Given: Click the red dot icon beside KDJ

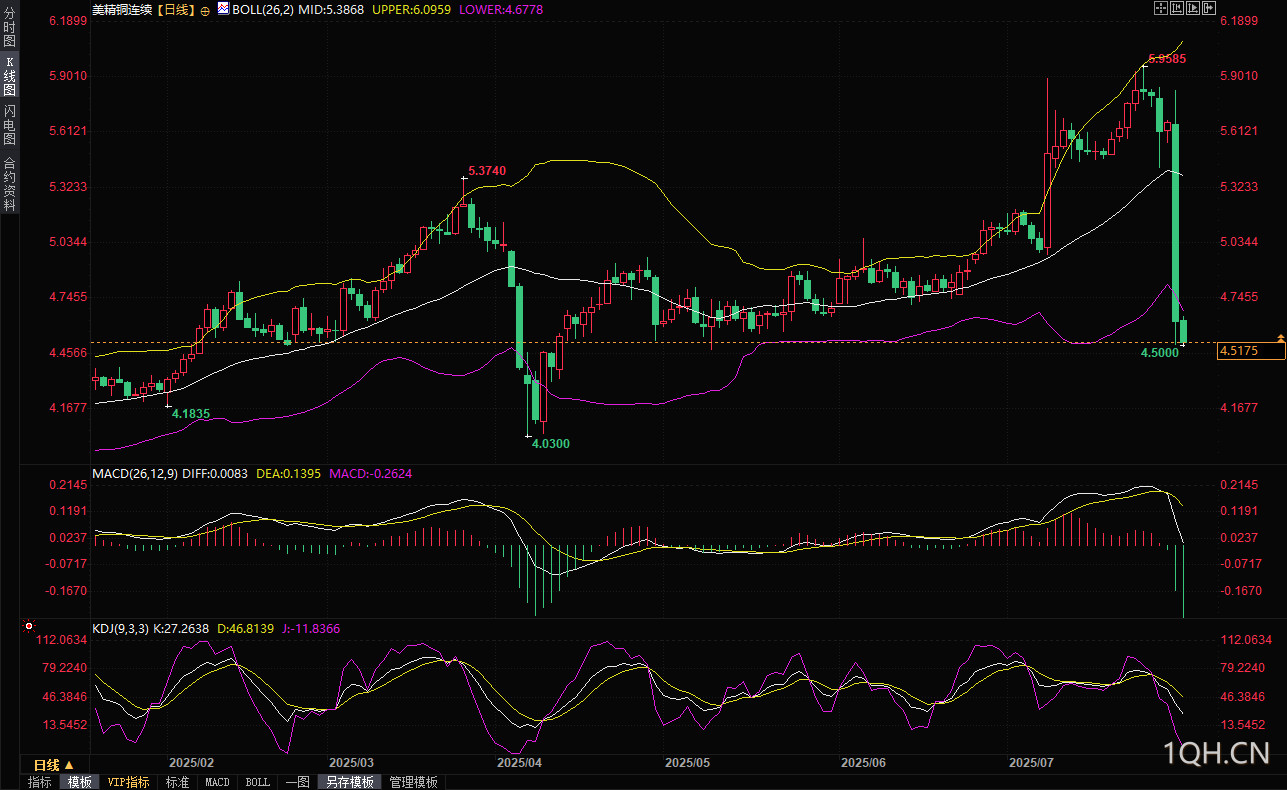Looking at the screenshot, I should (x=27, y=628).
